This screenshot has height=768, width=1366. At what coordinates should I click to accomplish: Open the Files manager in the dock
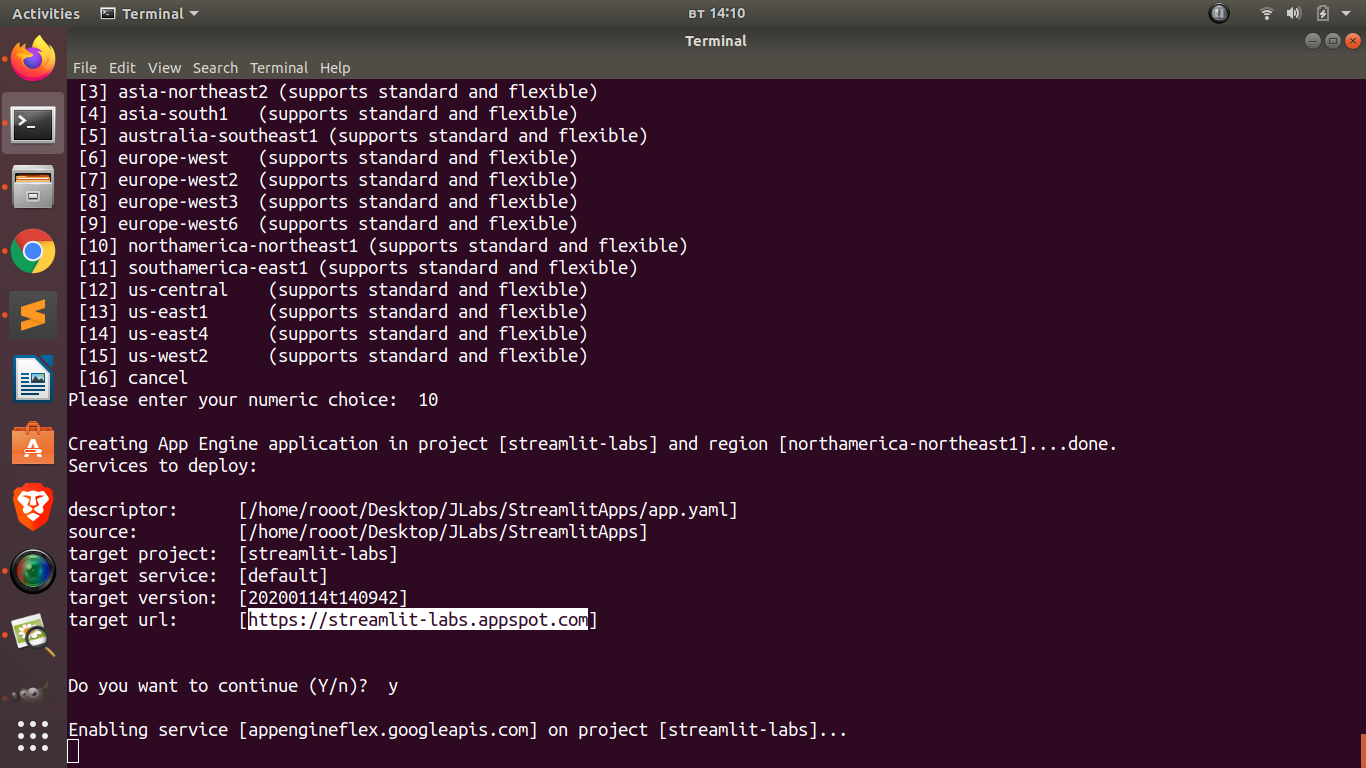[33, 187]
